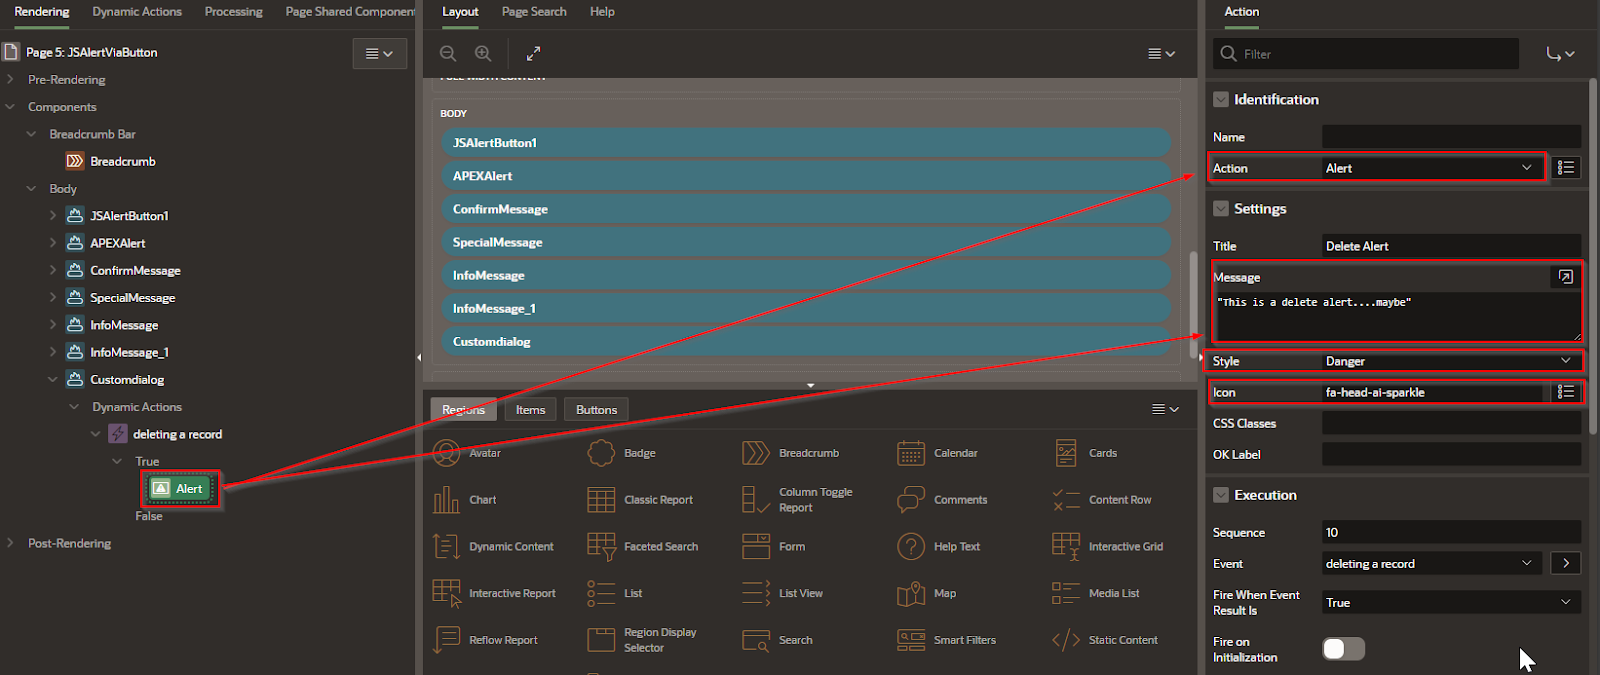
Task: Expand the JSAlertButton1 tree node
Action: (53, 215)
